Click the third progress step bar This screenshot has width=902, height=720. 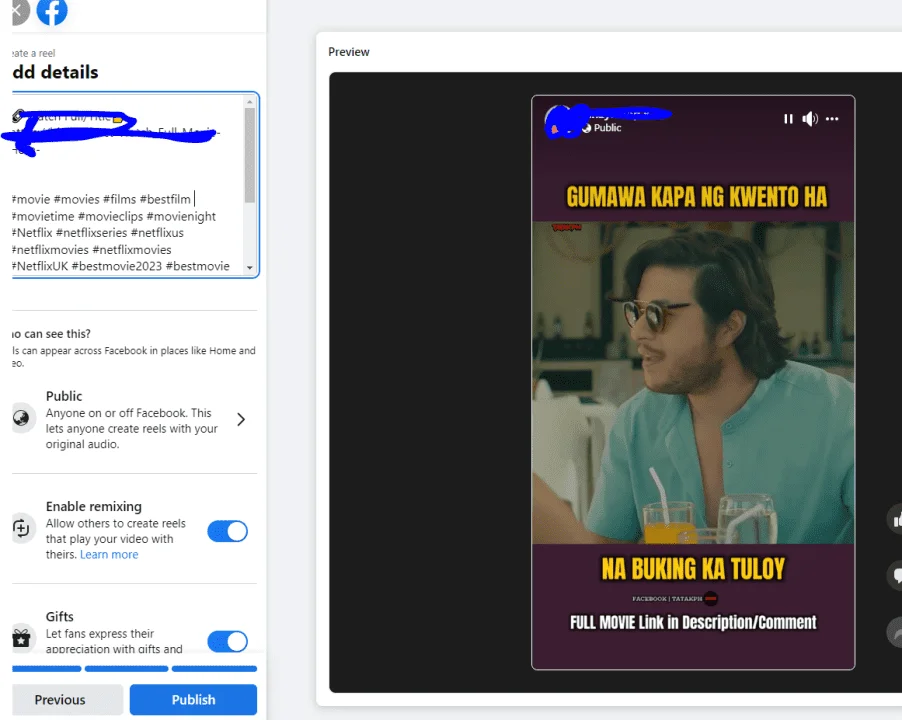[x=215, y=669]
